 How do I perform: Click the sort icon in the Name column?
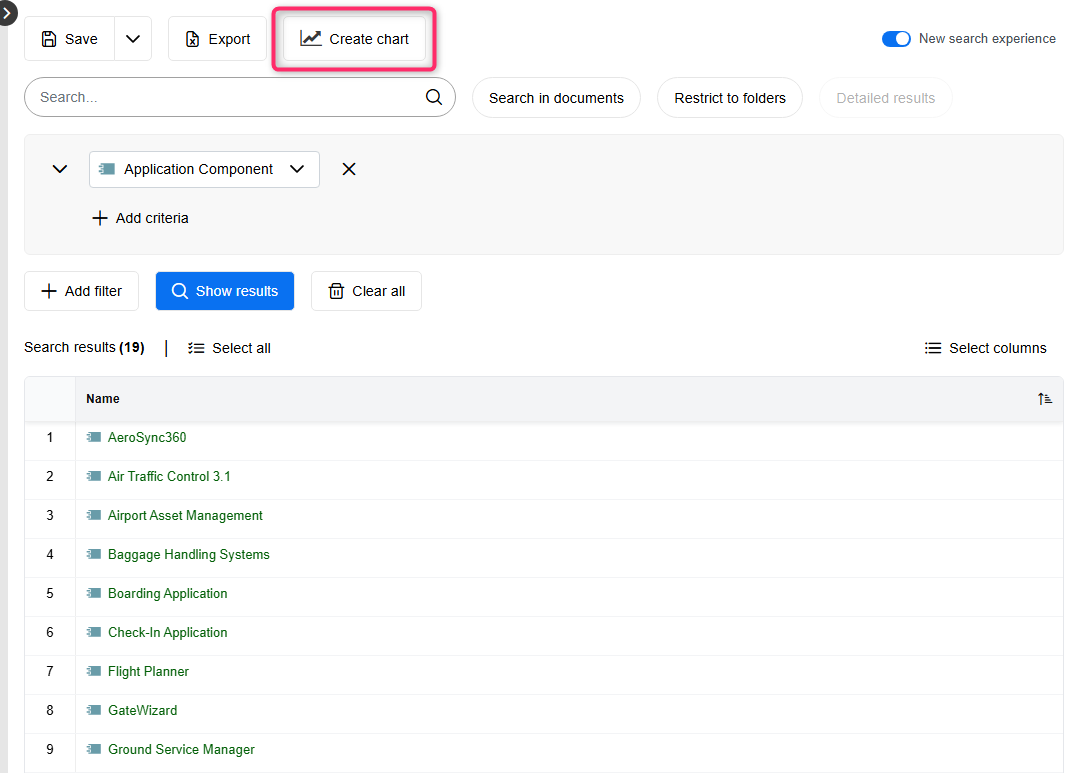click(x=1045, y=398)
